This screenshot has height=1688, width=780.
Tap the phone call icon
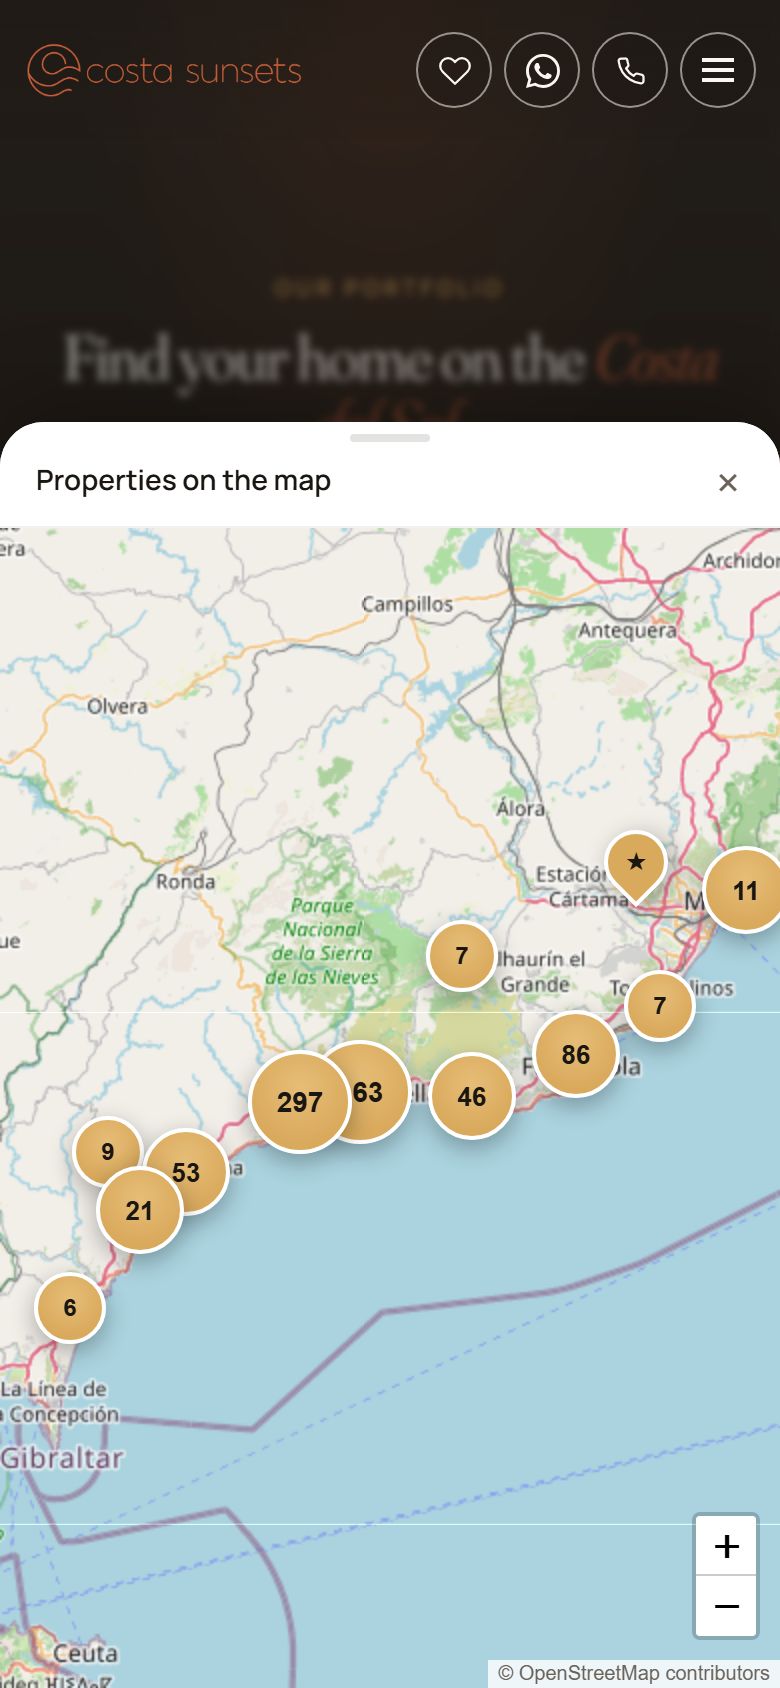[630, 70]
